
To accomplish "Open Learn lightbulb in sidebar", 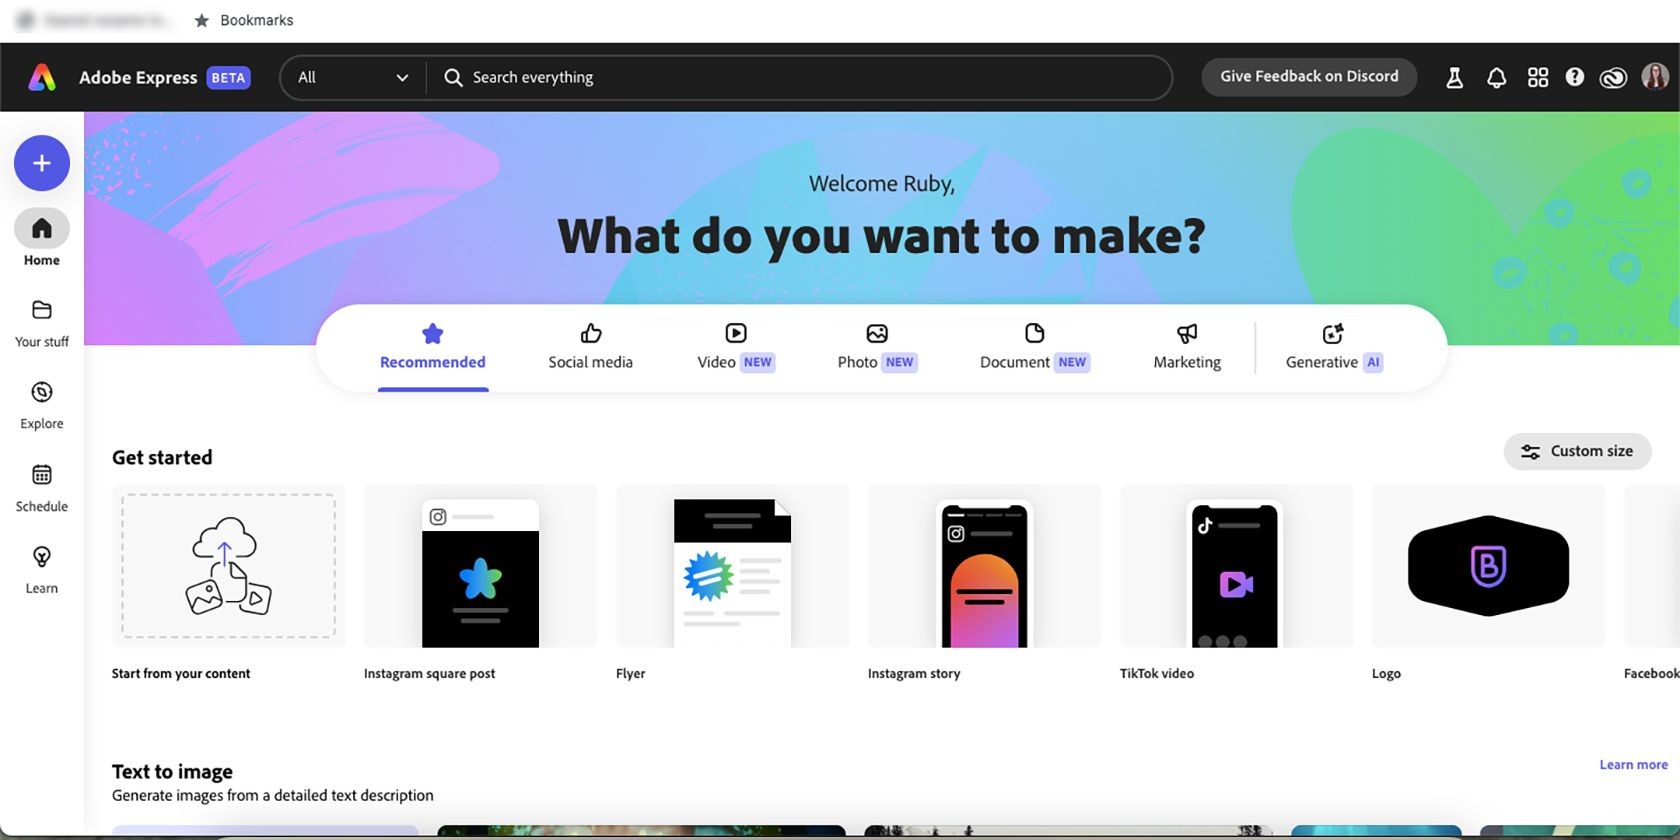I will 42,570.
